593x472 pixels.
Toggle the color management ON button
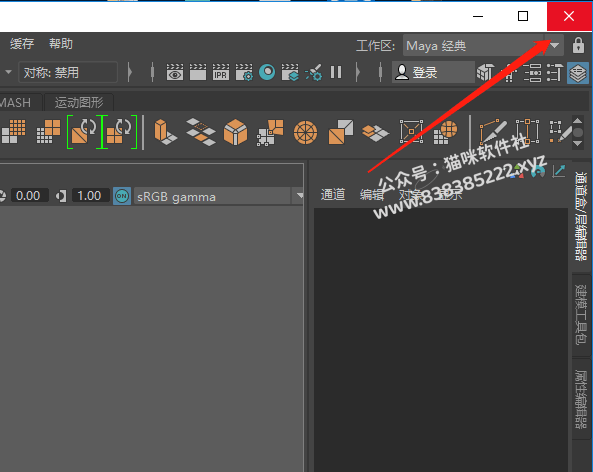click(x=122, y=196)
